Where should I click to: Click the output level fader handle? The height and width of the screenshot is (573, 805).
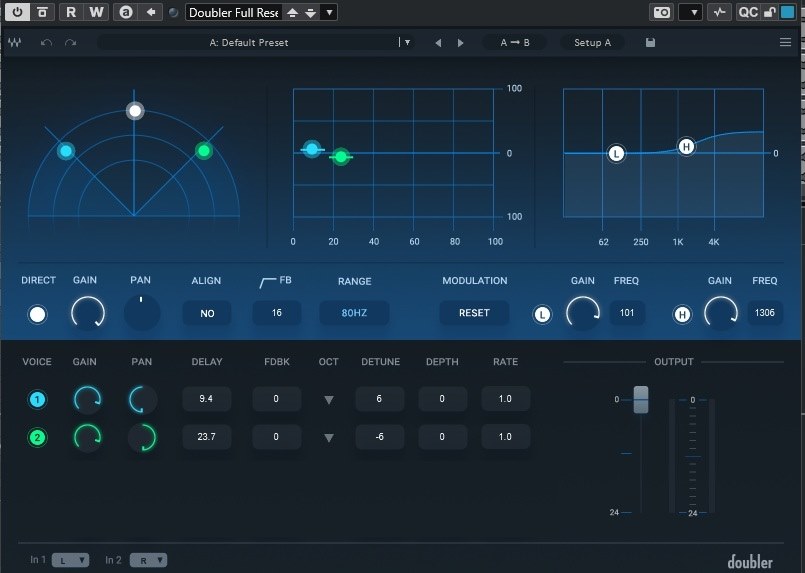(x=641, y=398)
